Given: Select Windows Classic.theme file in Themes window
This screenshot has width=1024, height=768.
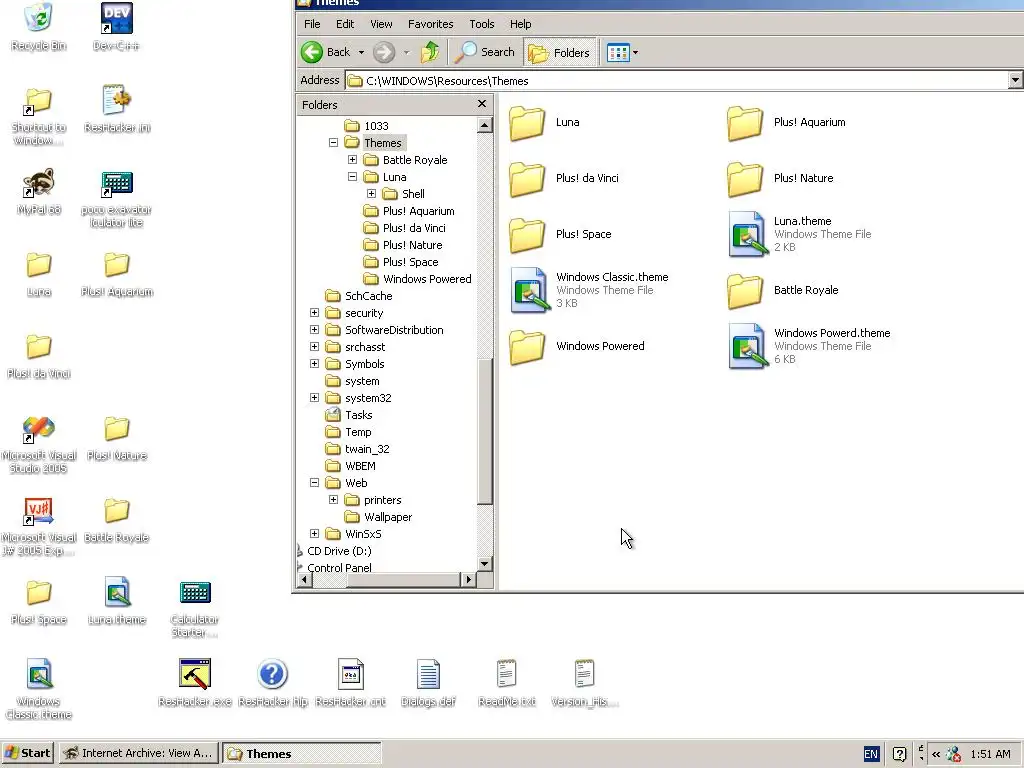Looking at the screenshot, I should point(589,290).
